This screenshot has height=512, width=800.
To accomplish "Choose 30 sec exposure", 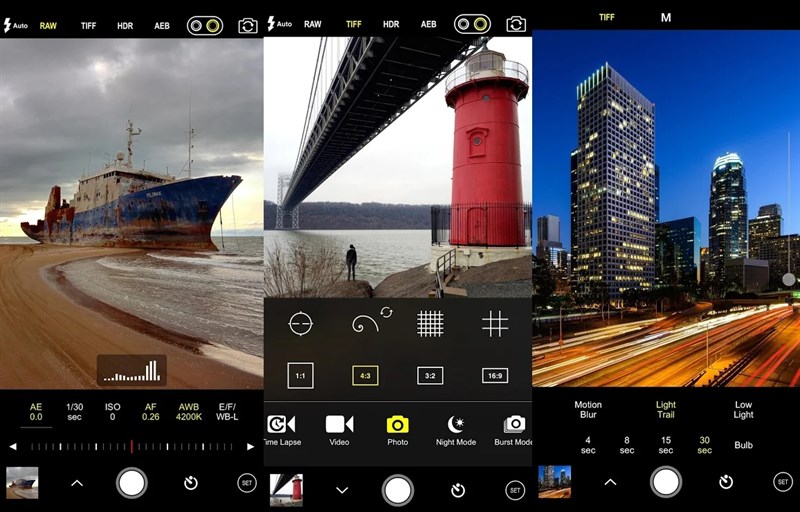I will [x=705, y=445].
